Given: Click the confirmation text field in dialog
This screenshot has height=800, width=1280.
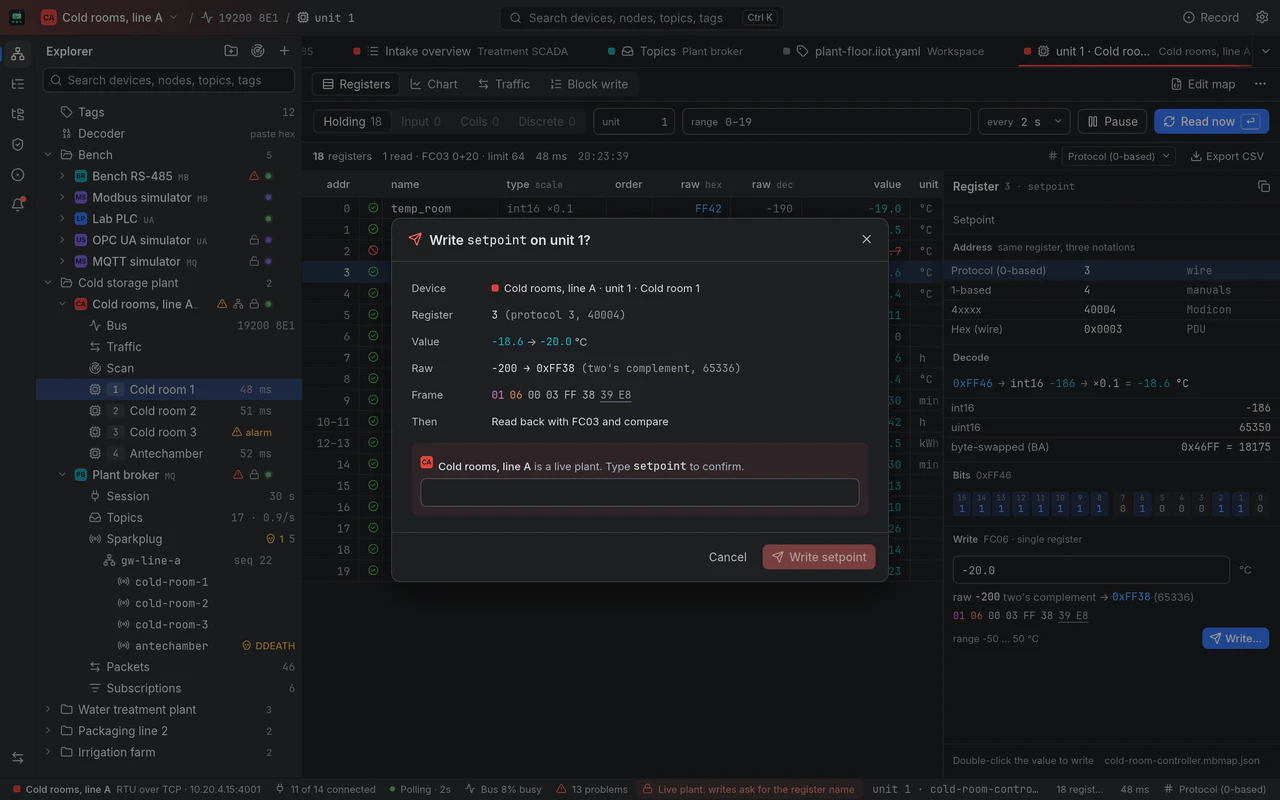Looking at the screenshot, I should point(640,492).
